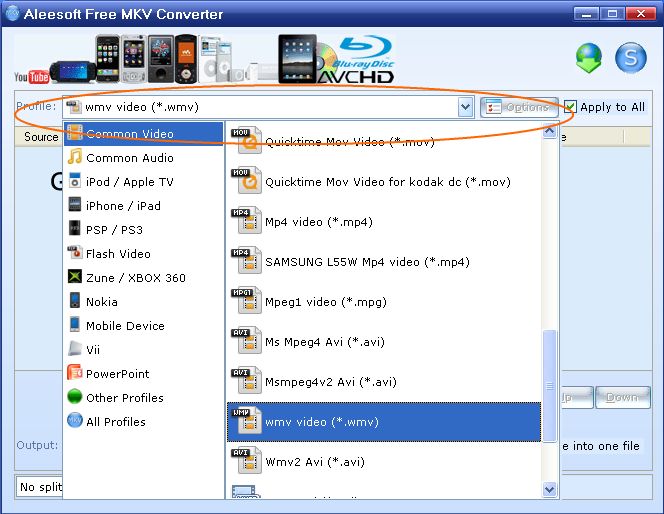664x514 pixels.
Task: Select Quicktime Mov Video for kodak dc
Action: tap(384, 182)
